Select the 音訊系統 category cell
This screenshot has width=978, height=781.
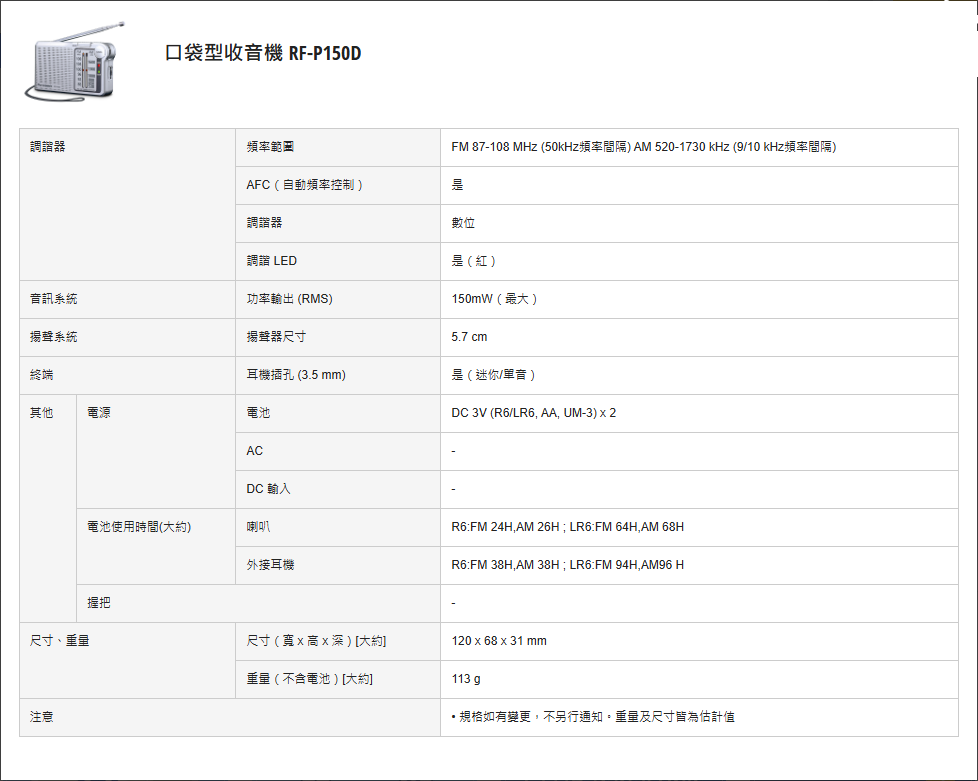pyautogui.click(x=54, y=299)
